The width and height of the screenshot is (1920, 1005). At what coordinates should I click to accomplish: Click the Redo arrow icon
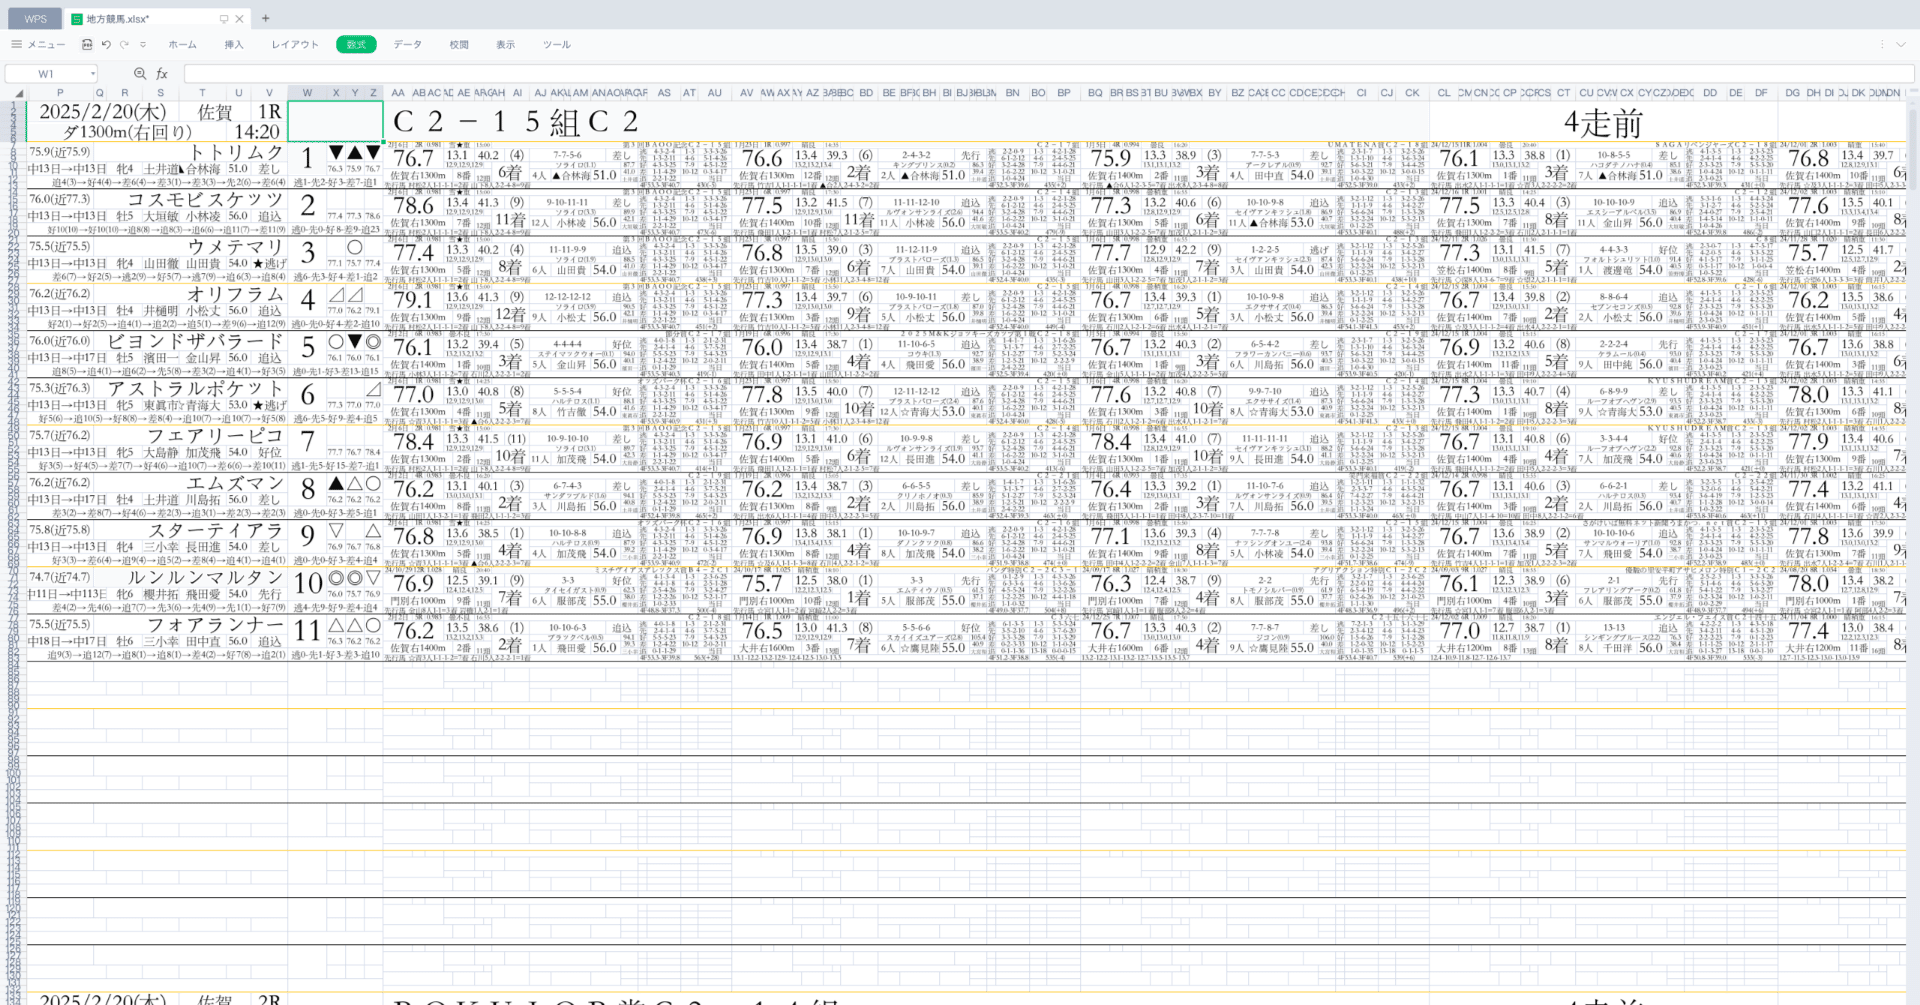click(124, 45)
